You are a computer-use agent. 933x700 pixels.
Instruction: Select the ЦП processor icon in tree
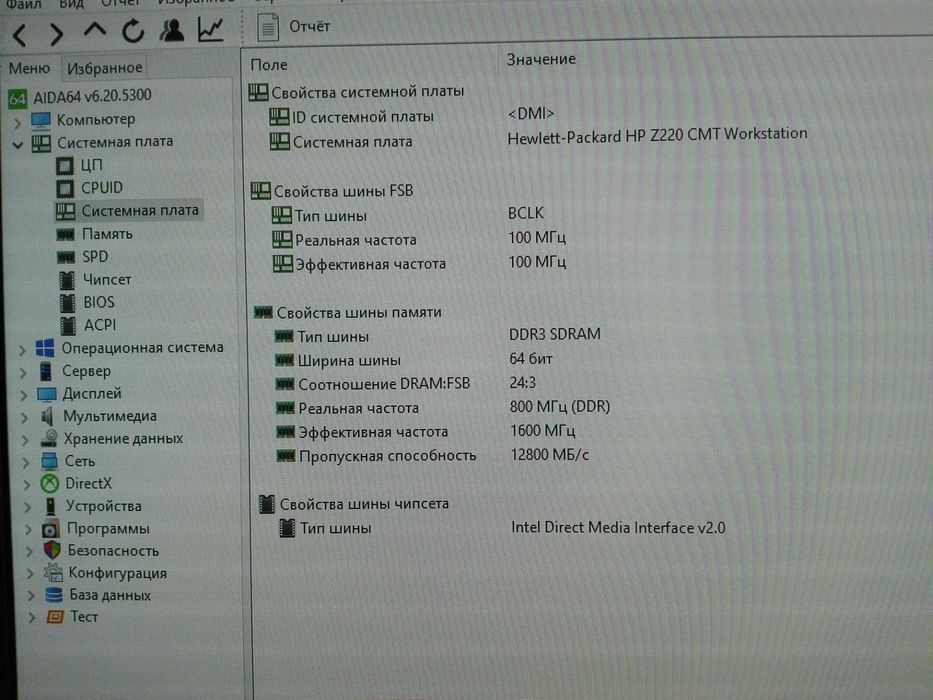click(x=64, y=165)
